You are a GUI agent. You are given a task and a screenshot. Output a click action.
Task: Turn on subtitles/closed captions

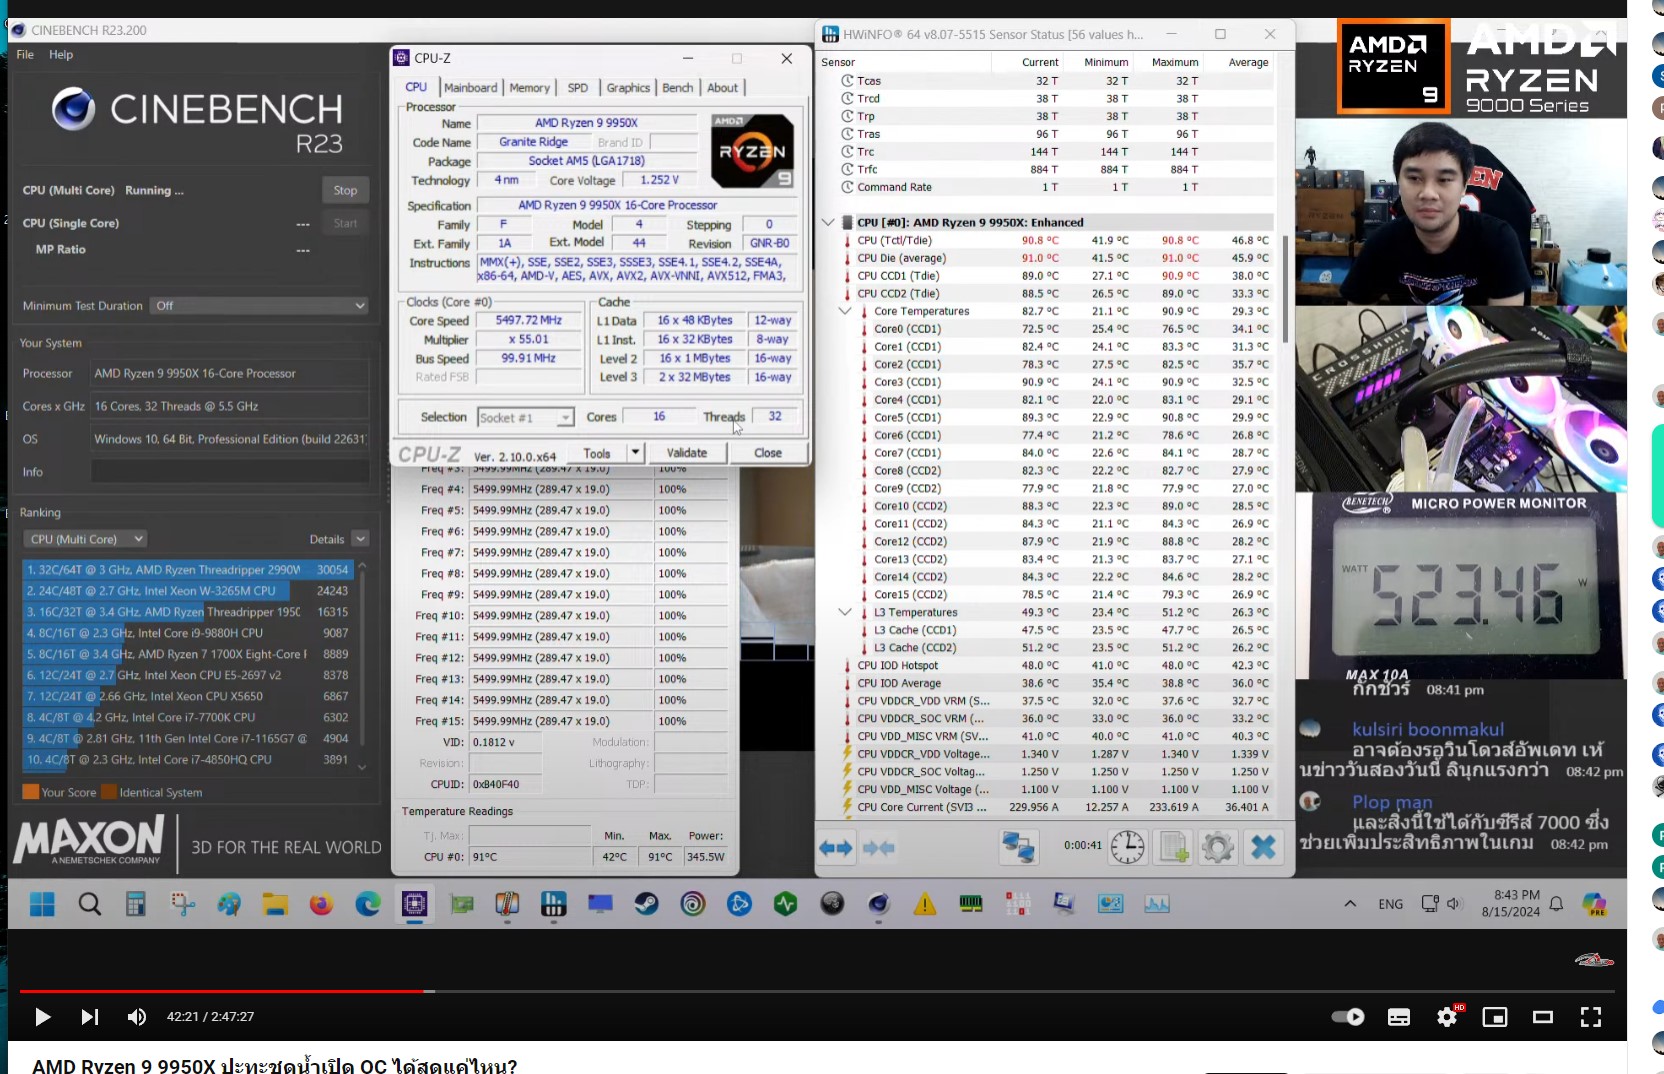1399,1017
